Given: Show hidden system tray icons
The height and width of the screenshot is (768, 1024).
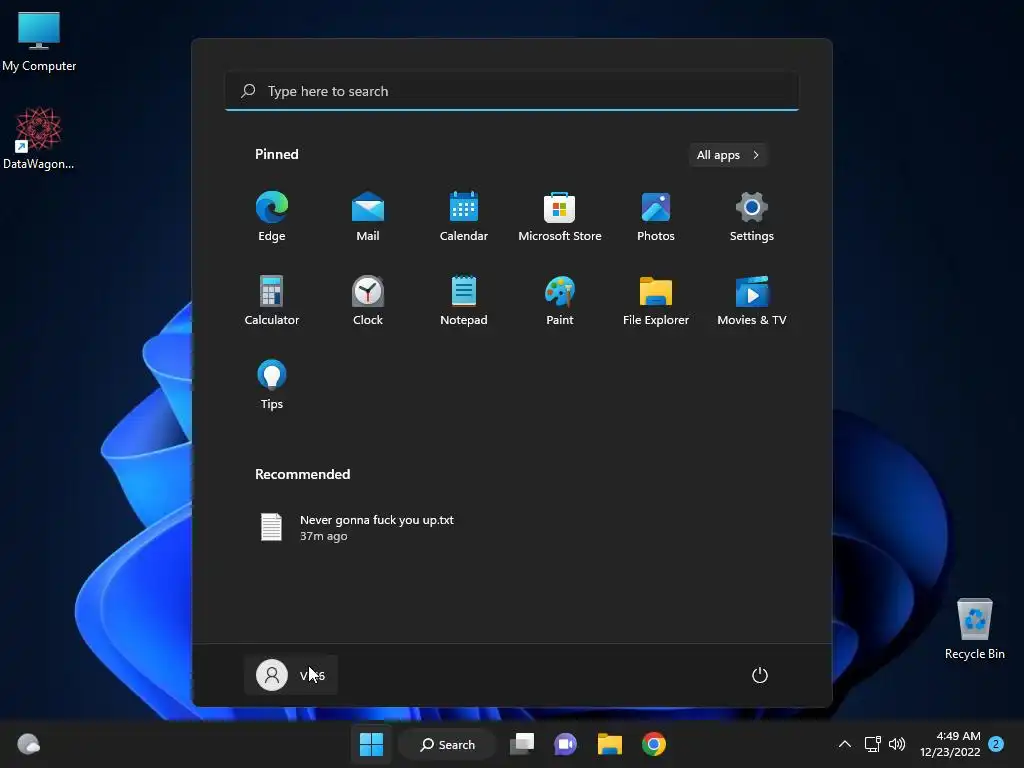Looking at the screenshot, I should pyautogui.click(x=844, y=744).
